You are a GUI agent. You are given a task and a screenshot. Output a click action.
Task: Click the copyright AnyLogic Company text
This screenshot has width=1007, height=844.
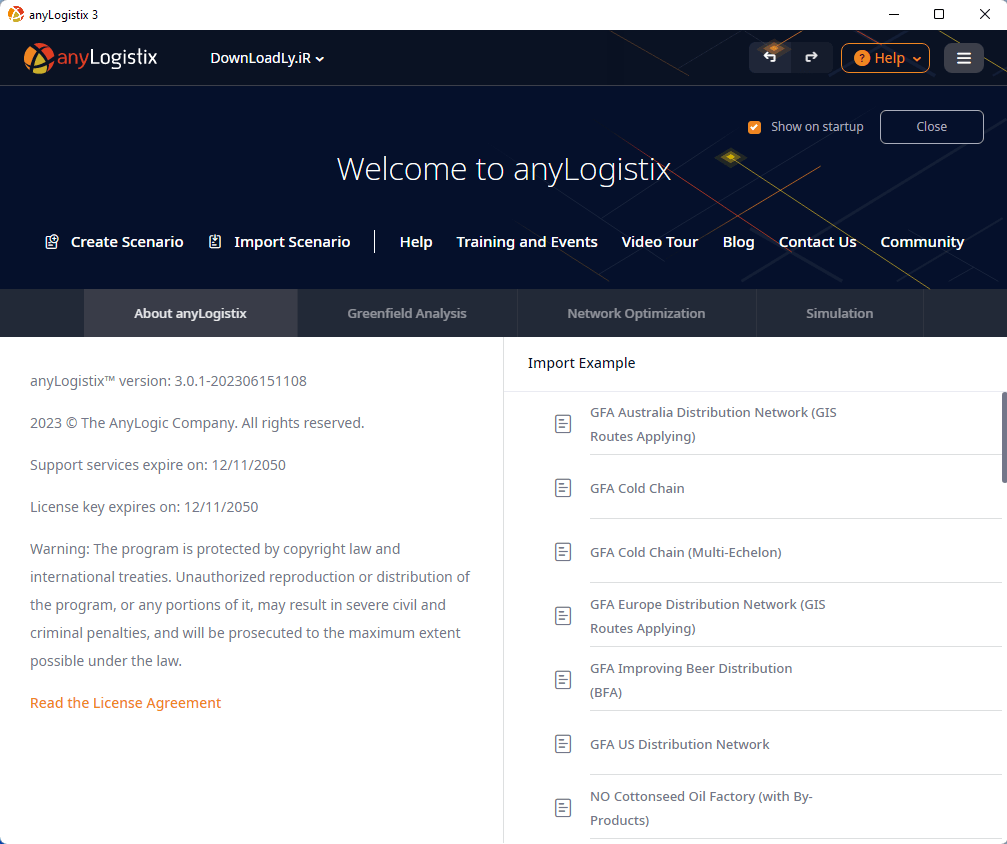point(197,423)
